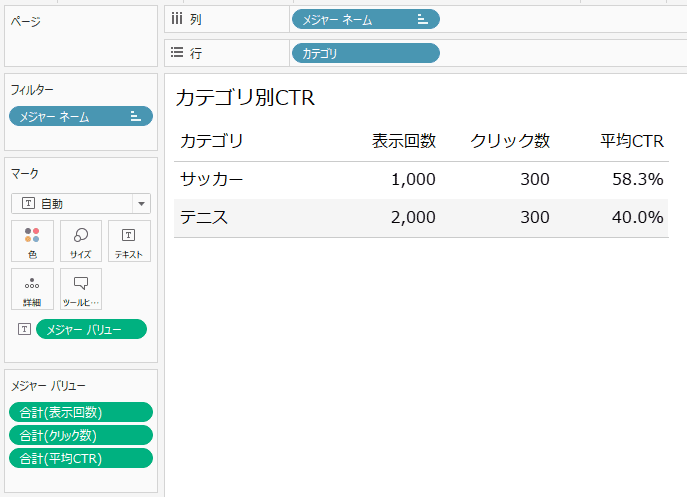The width and height of the screenshot is (687, 497).
Task: Click the ツールヒント (Tooltip) marks button
Action: tap(80, 289)
